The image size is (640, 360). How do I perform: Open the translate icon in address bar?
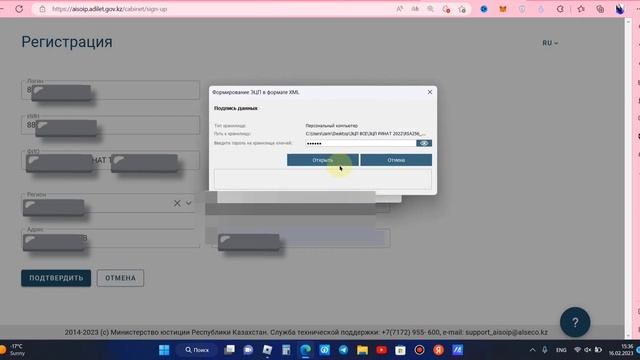coord(415,9)
